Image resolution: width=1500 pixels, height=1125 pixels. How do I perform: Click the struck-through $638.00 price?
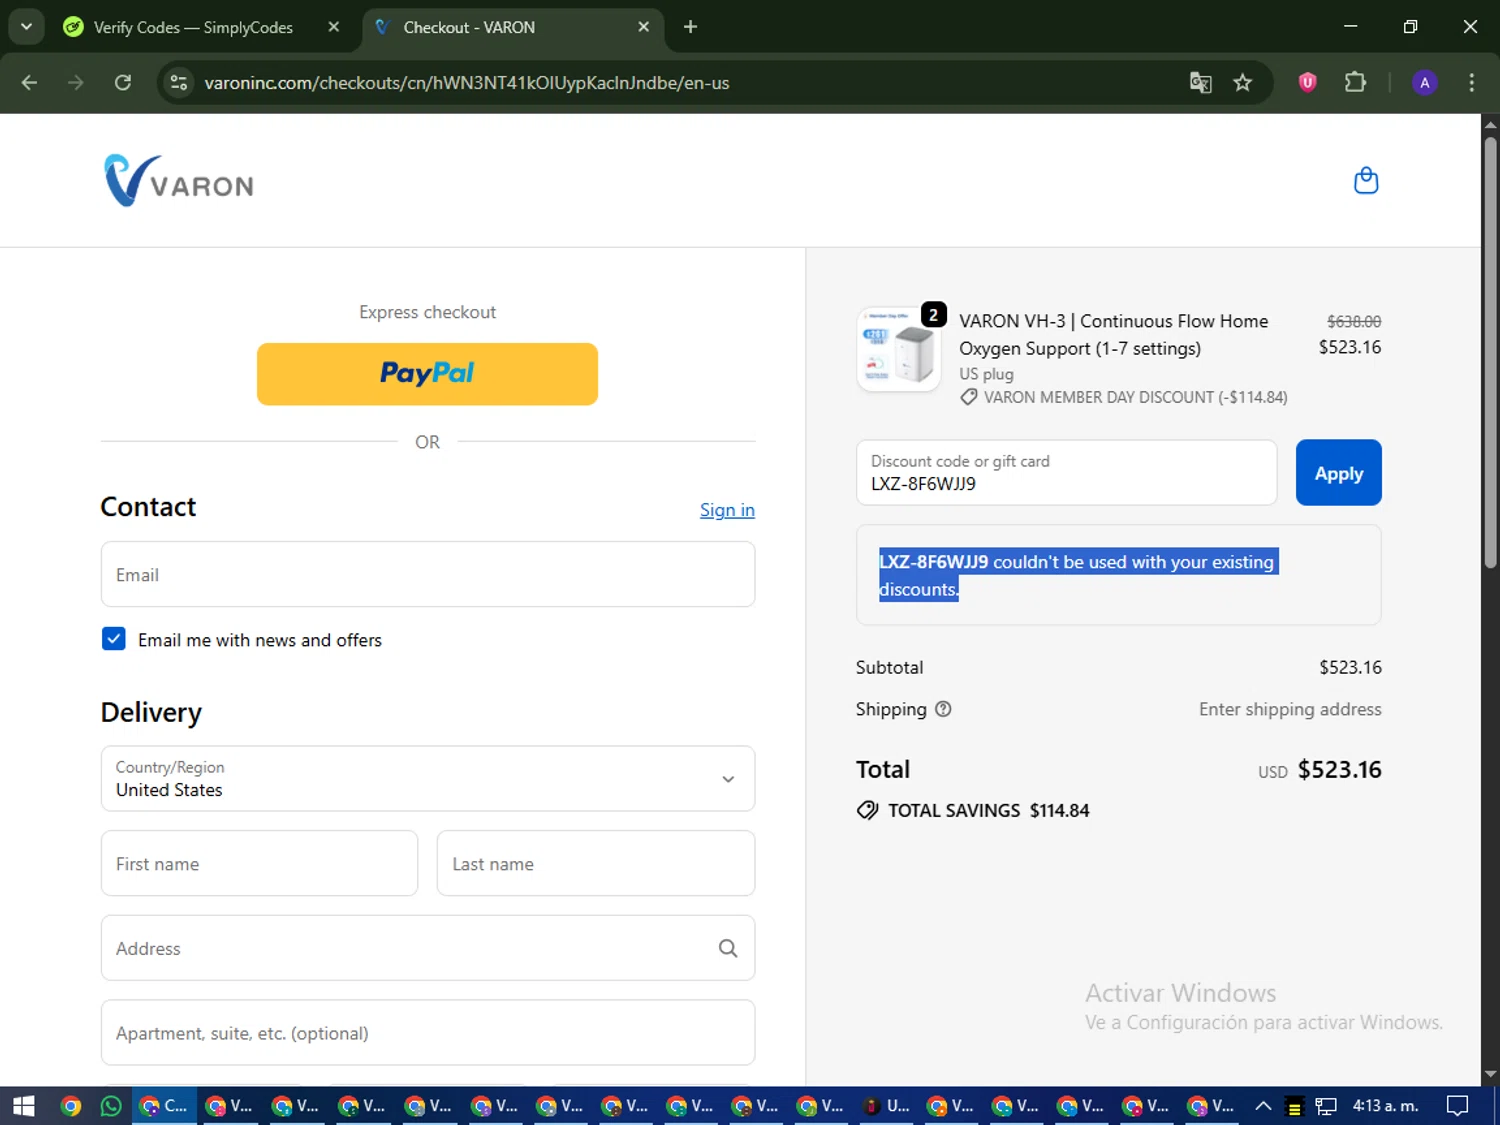tap(1354, 322)
